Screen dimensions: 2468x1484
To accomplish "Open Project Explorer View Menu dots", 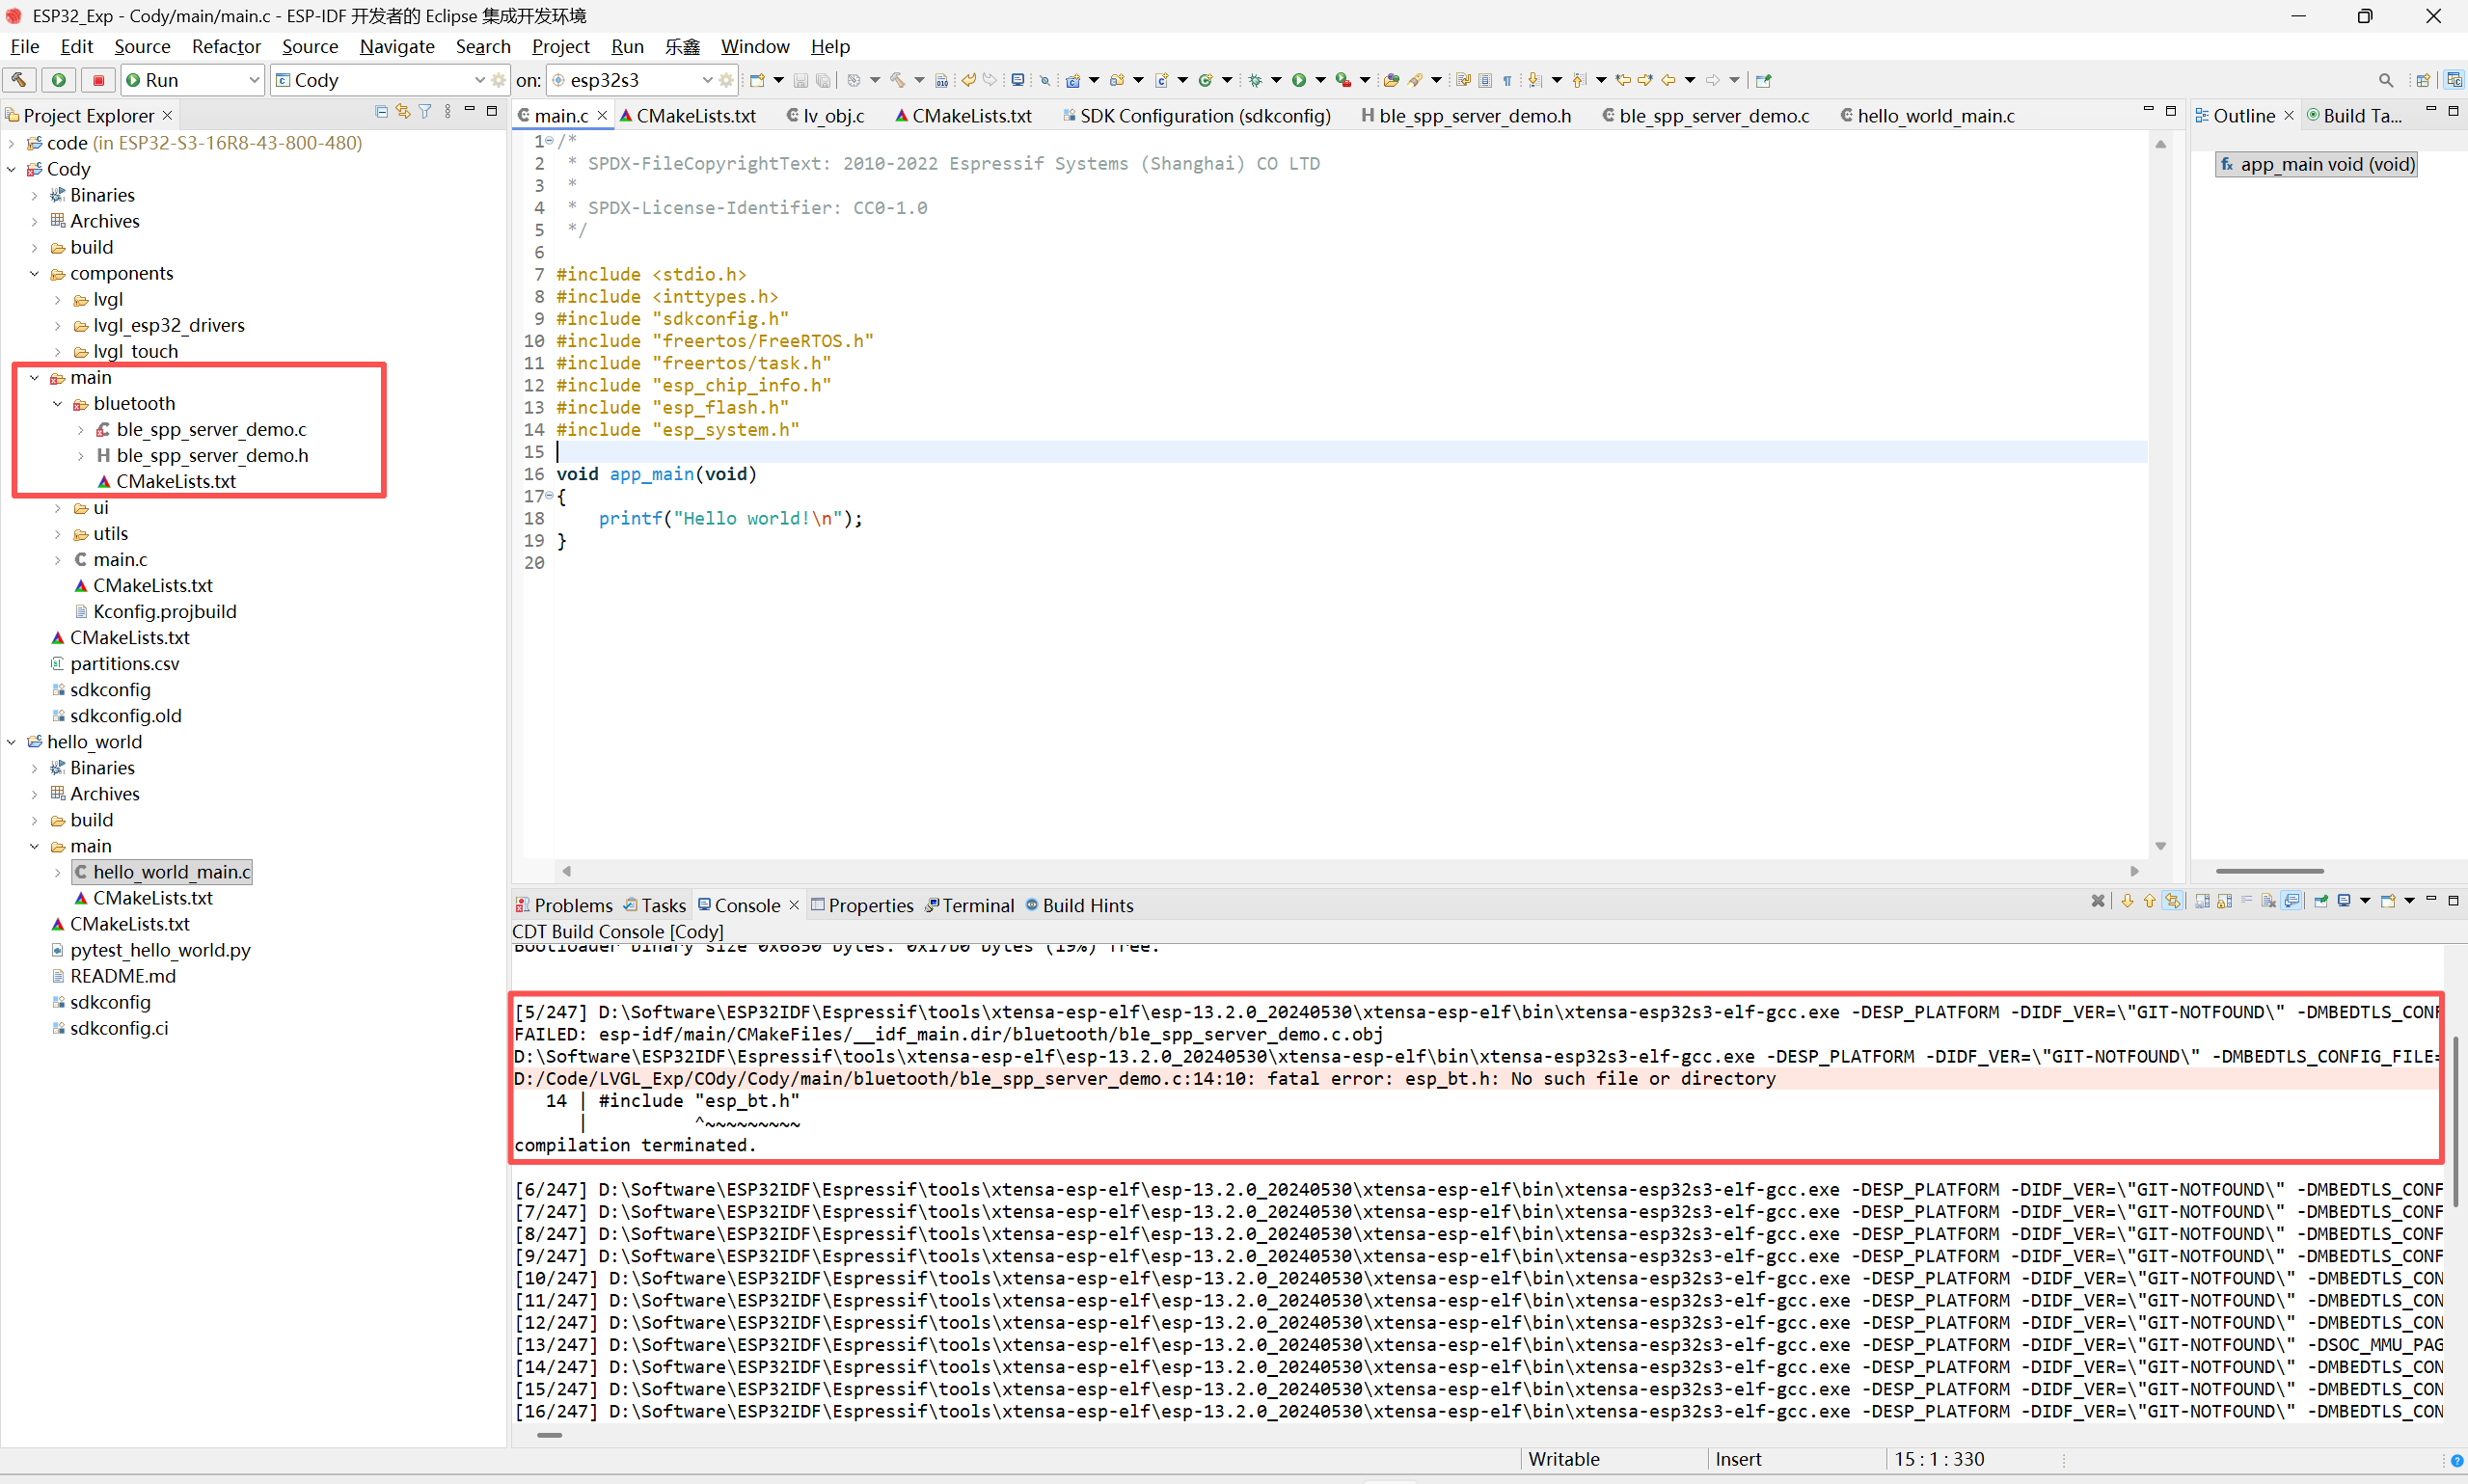I will click(447, 112).
